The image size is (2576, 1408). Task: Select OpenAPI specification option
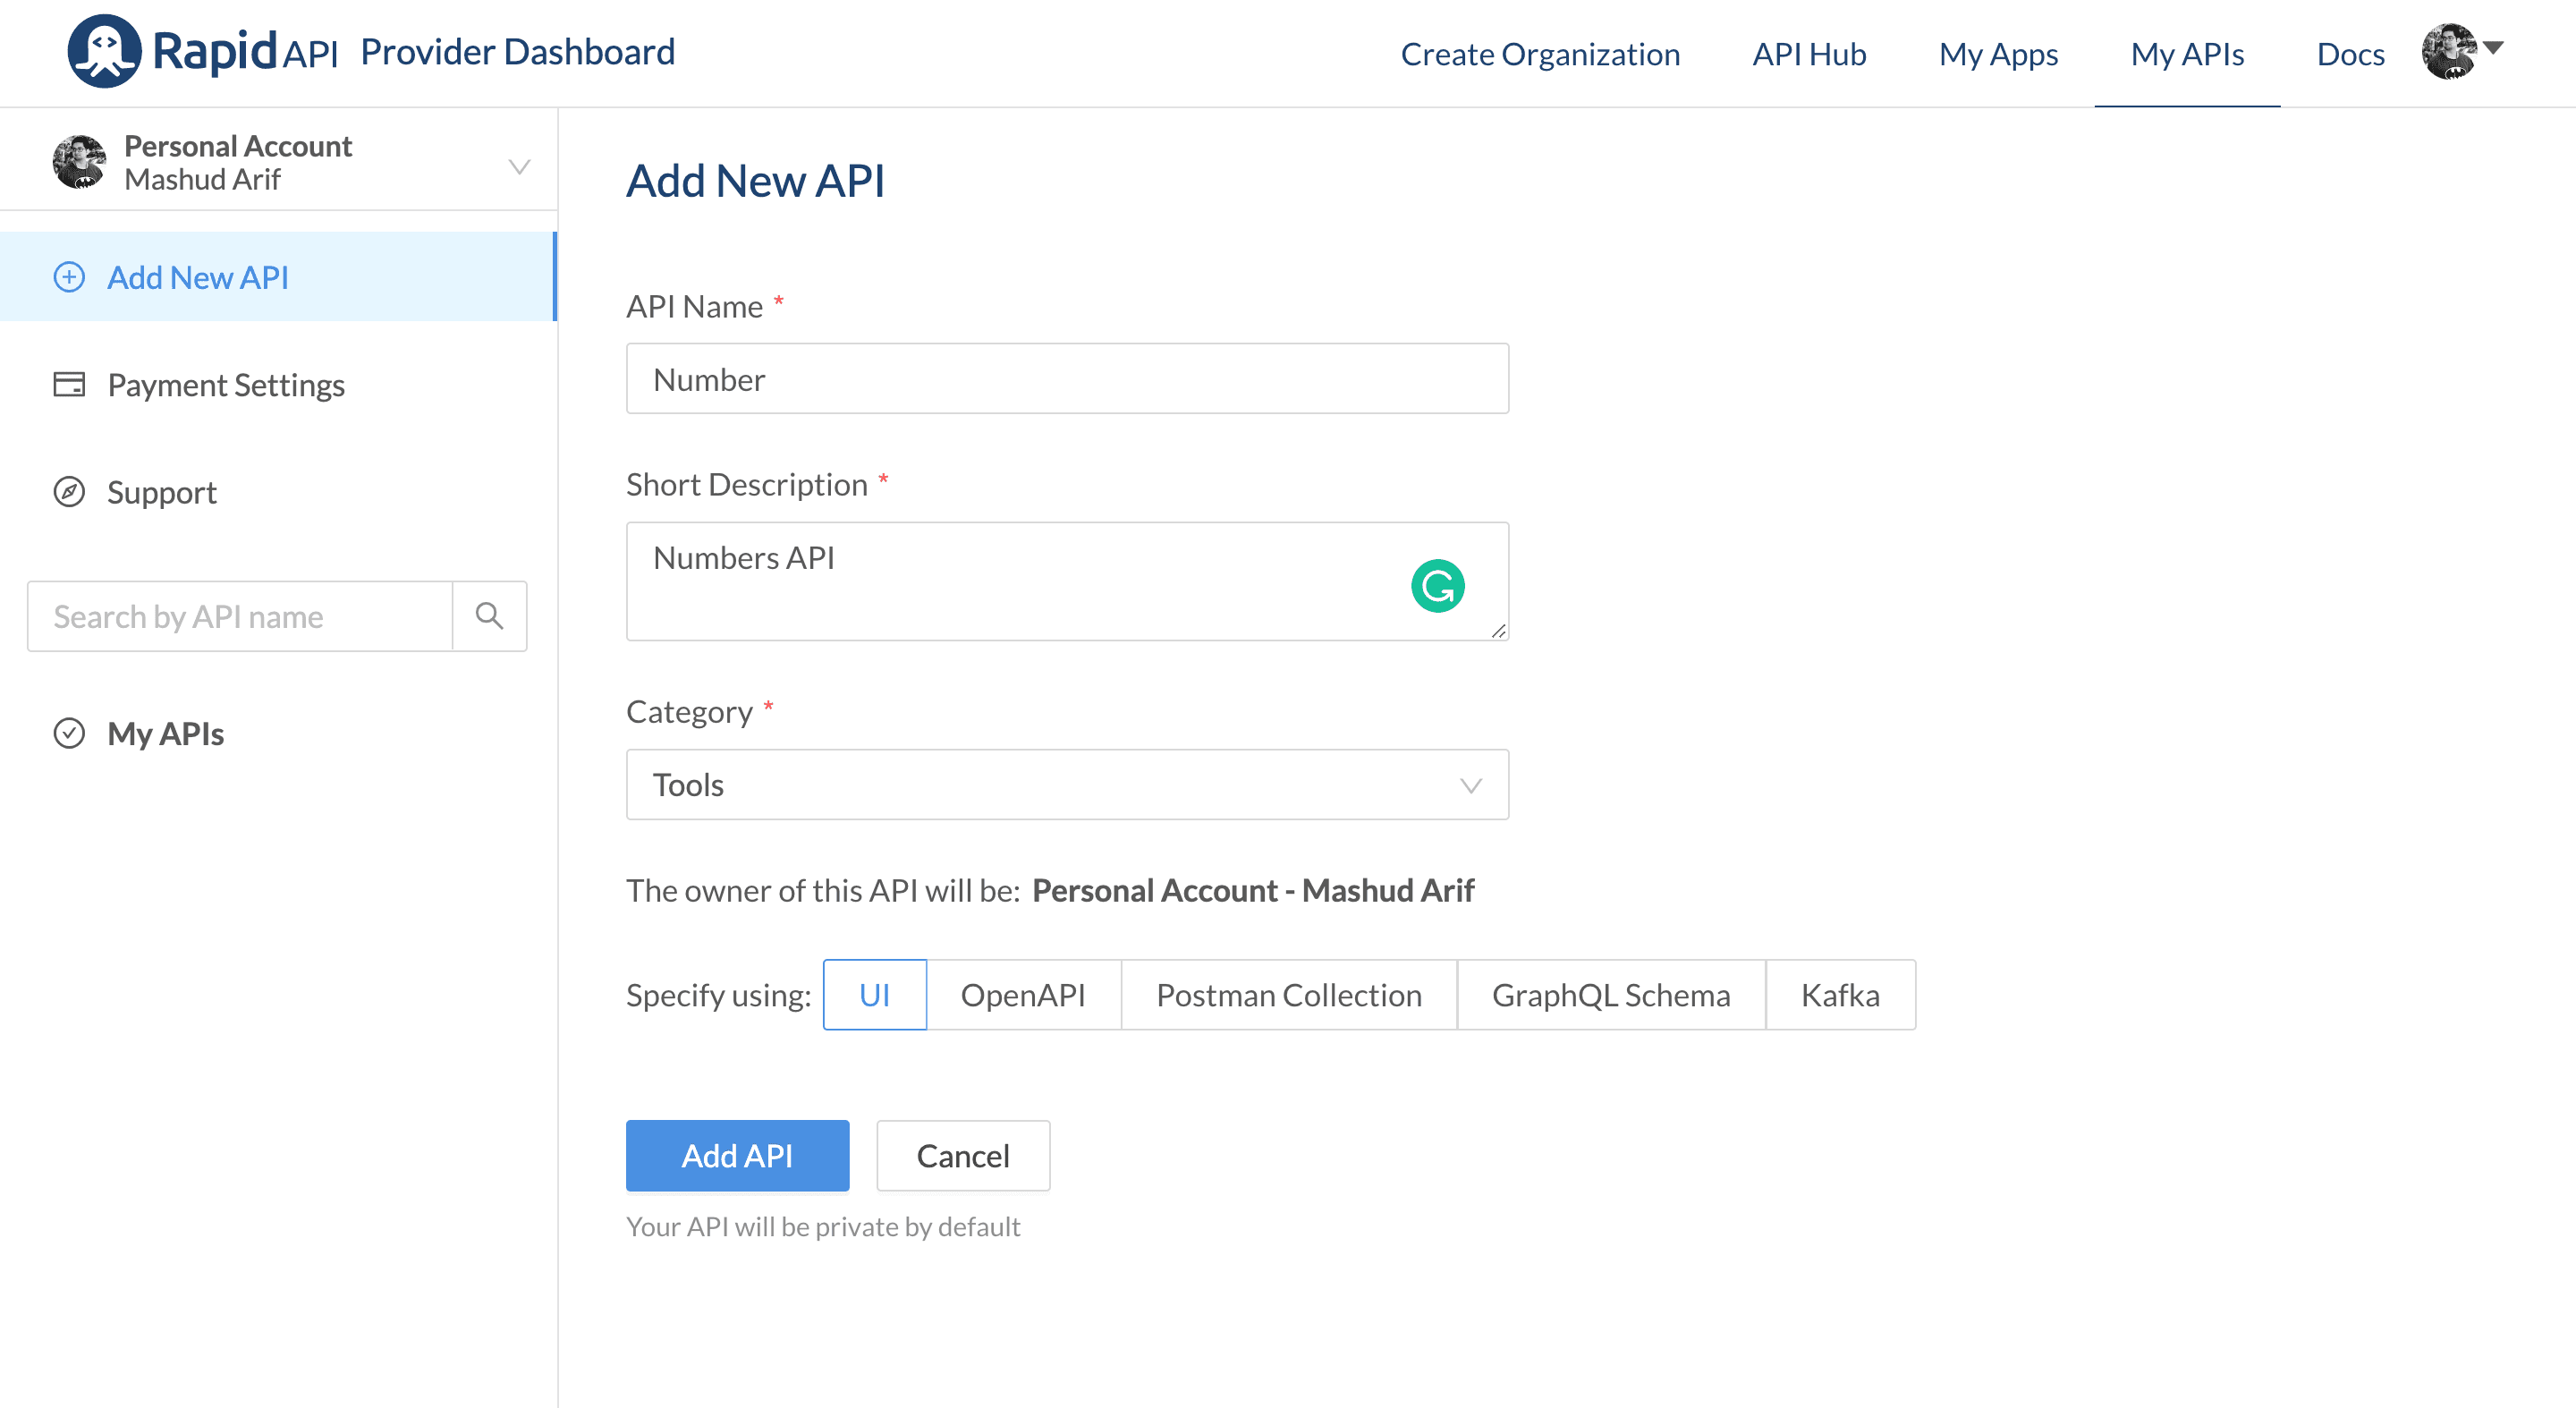pos(1023,995)
